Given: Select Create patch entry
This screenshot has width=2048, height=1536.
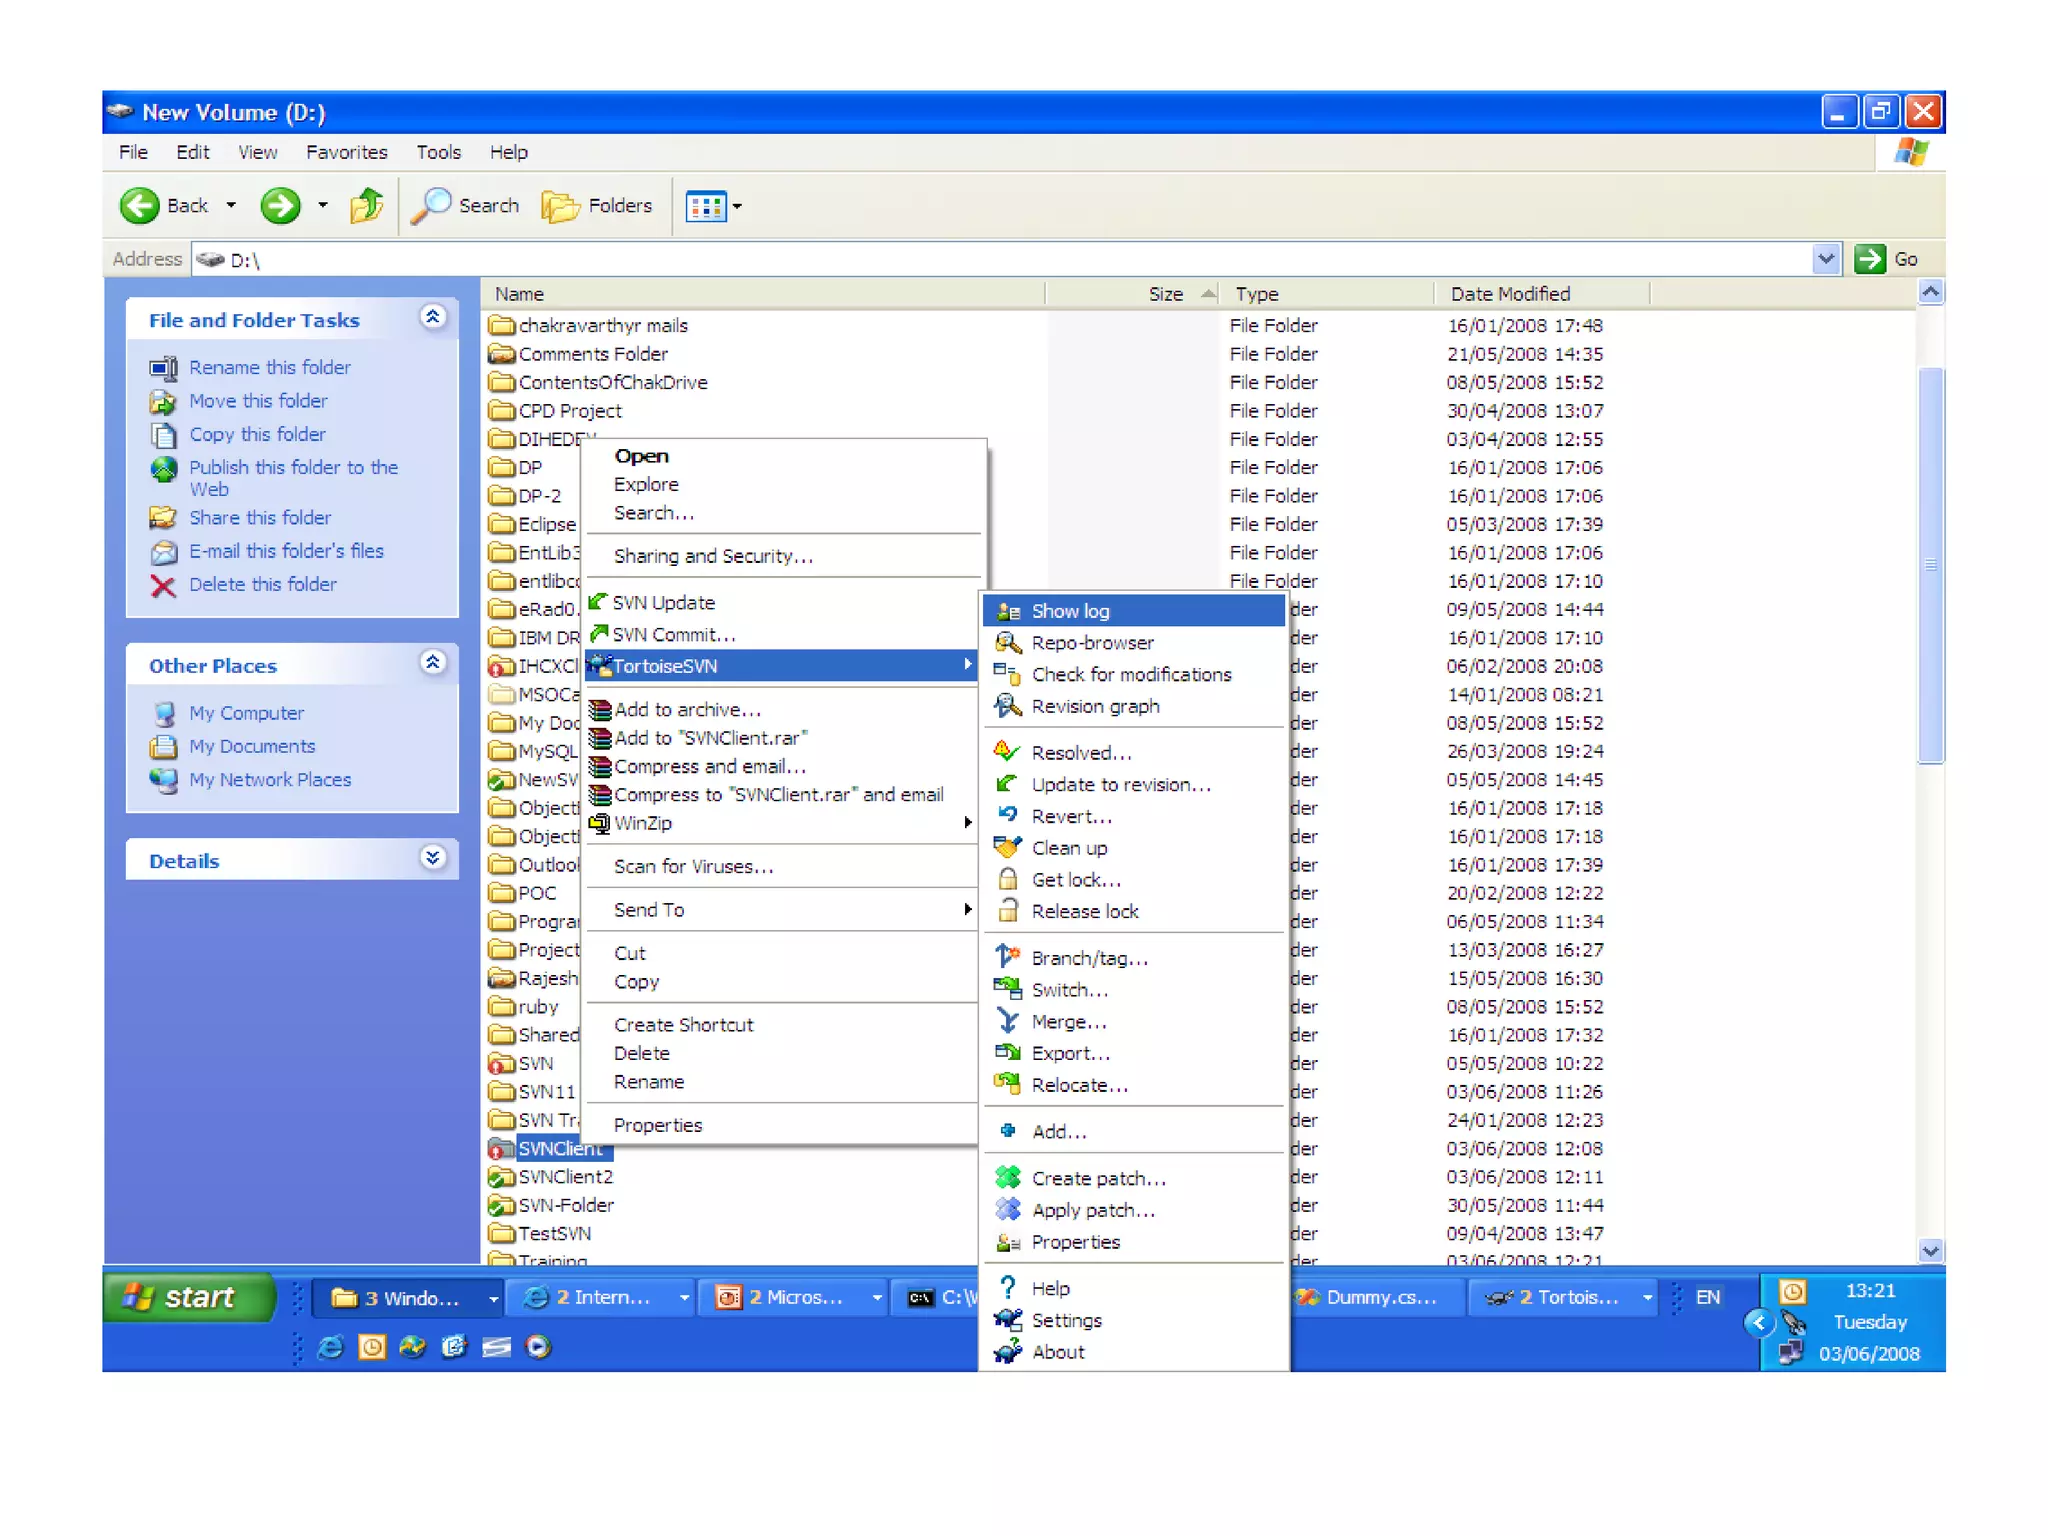Looking at the screenshot, I should tap(1098, 1178).
